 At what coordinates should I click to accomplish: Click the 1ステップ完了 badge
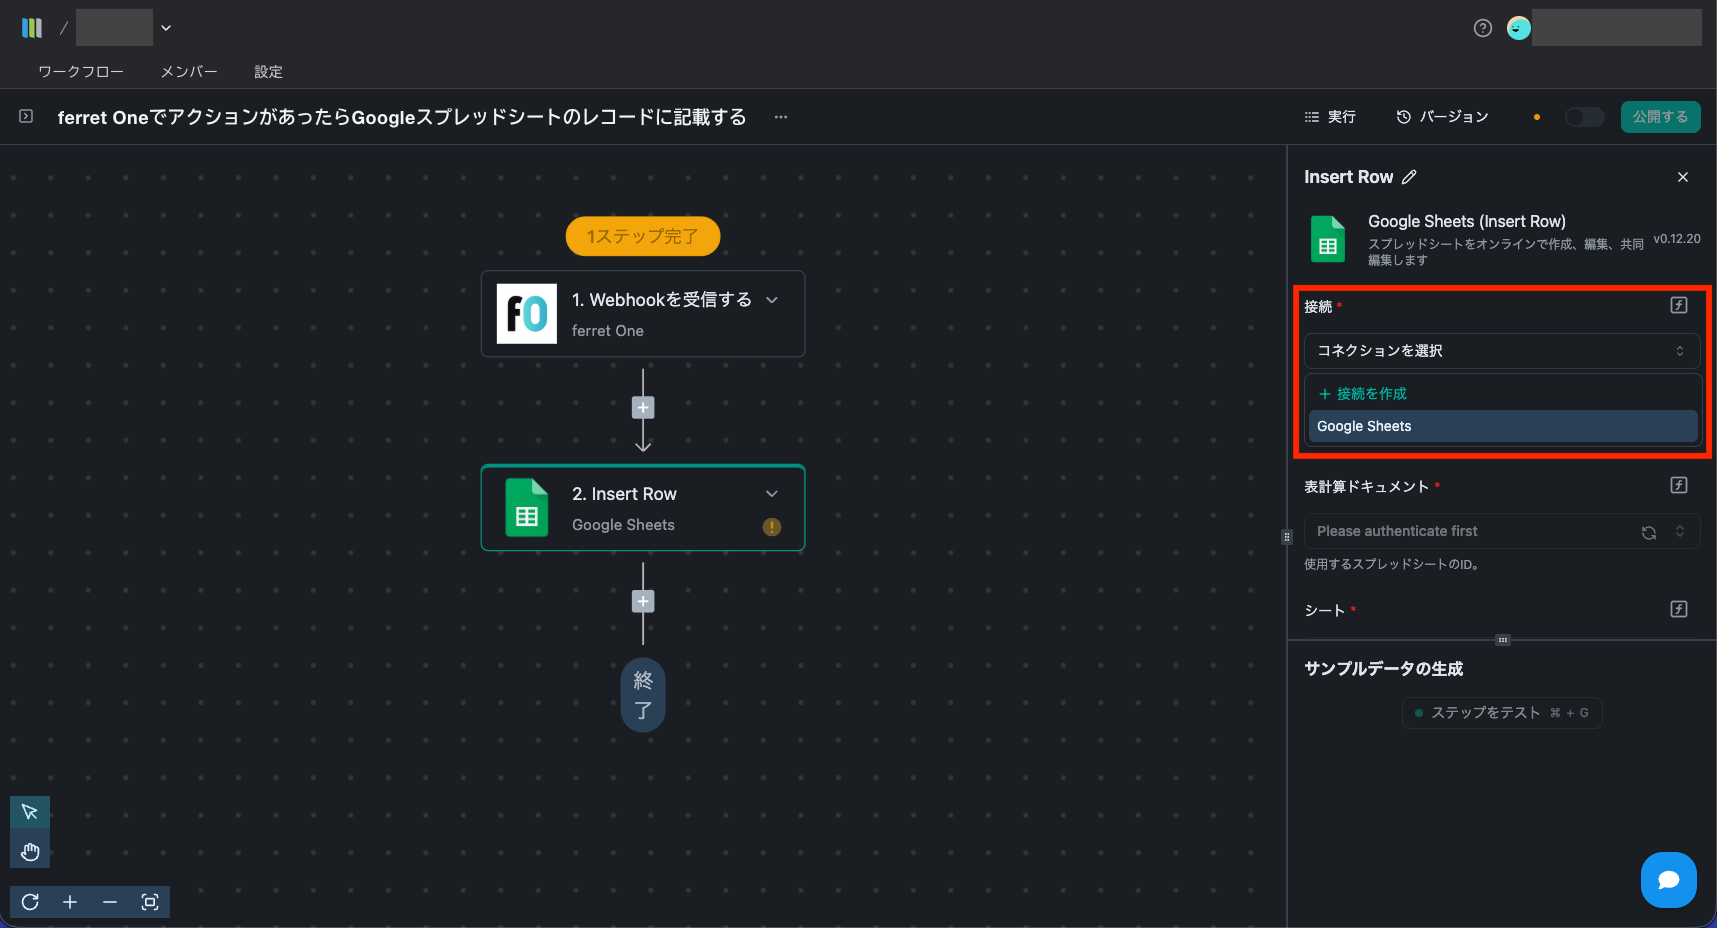pos(643,236)
